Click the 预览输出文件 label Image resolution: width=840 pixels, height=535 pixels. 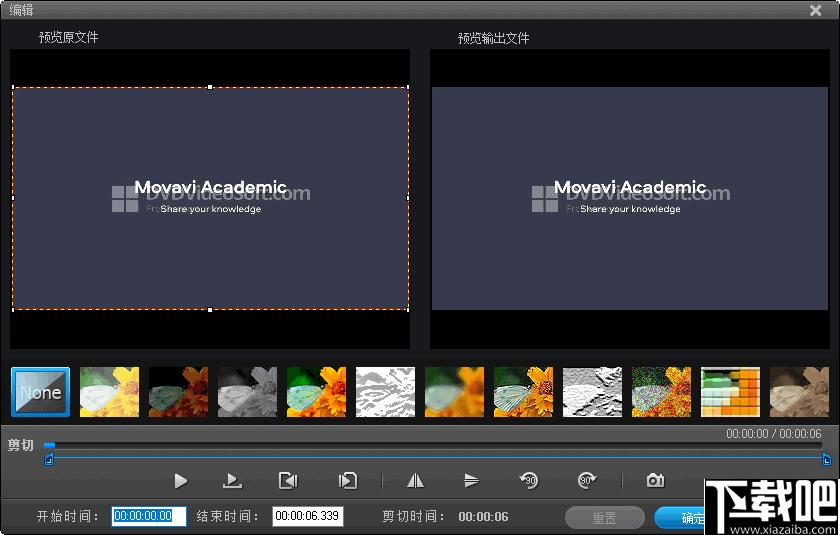pyautogui.click(x=493, y=38)
